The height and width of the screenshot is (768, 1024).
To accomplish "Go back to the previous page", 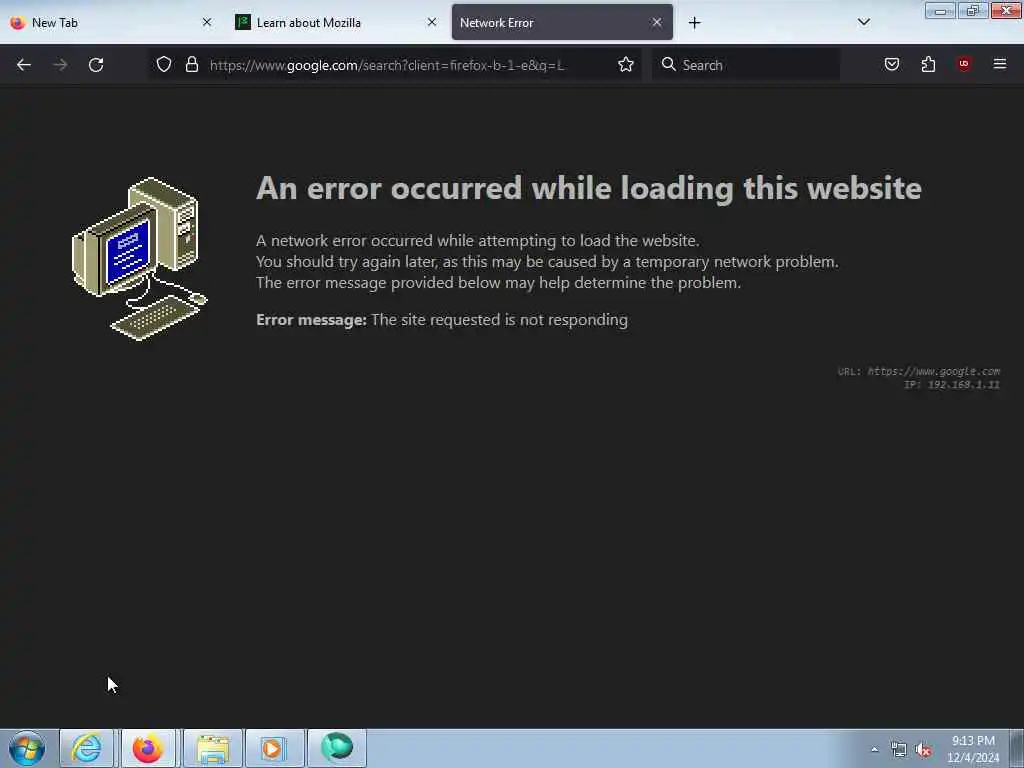I will coord(24,65).
